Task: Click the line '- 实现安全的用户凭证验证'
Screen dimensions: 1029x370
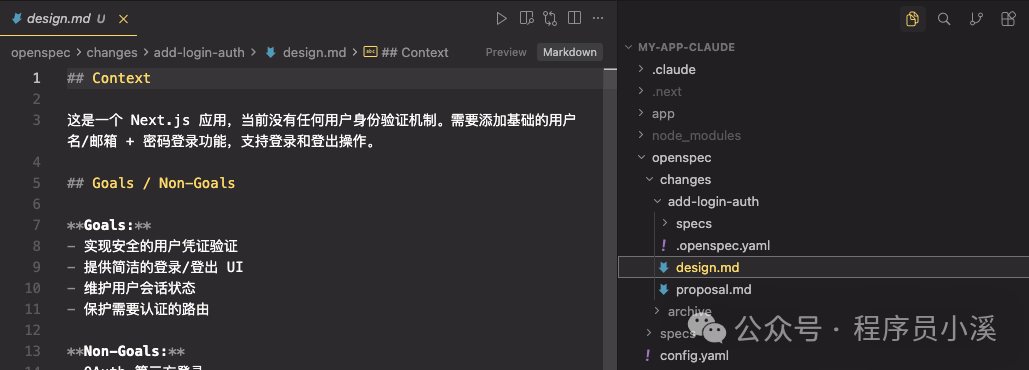Action: [152, 246]
